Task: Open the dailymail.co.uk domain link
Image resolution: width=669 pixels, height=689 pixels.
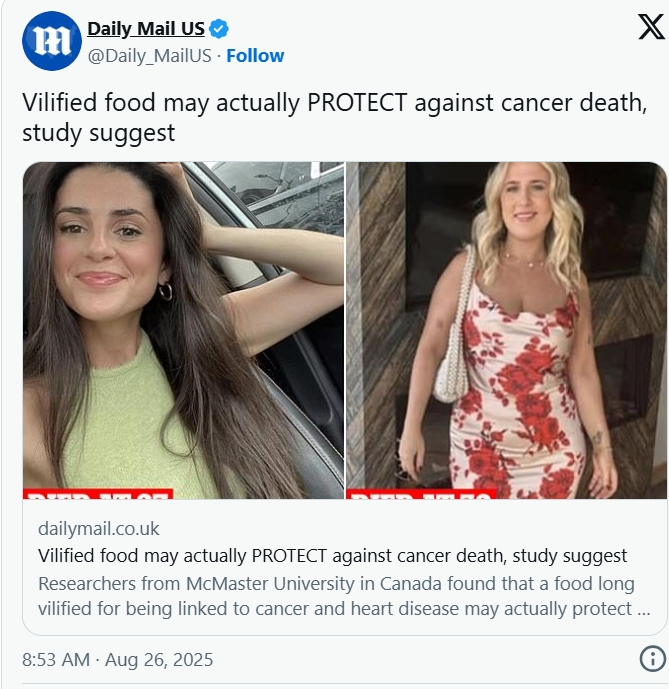Action: click(x=98, y=529)
